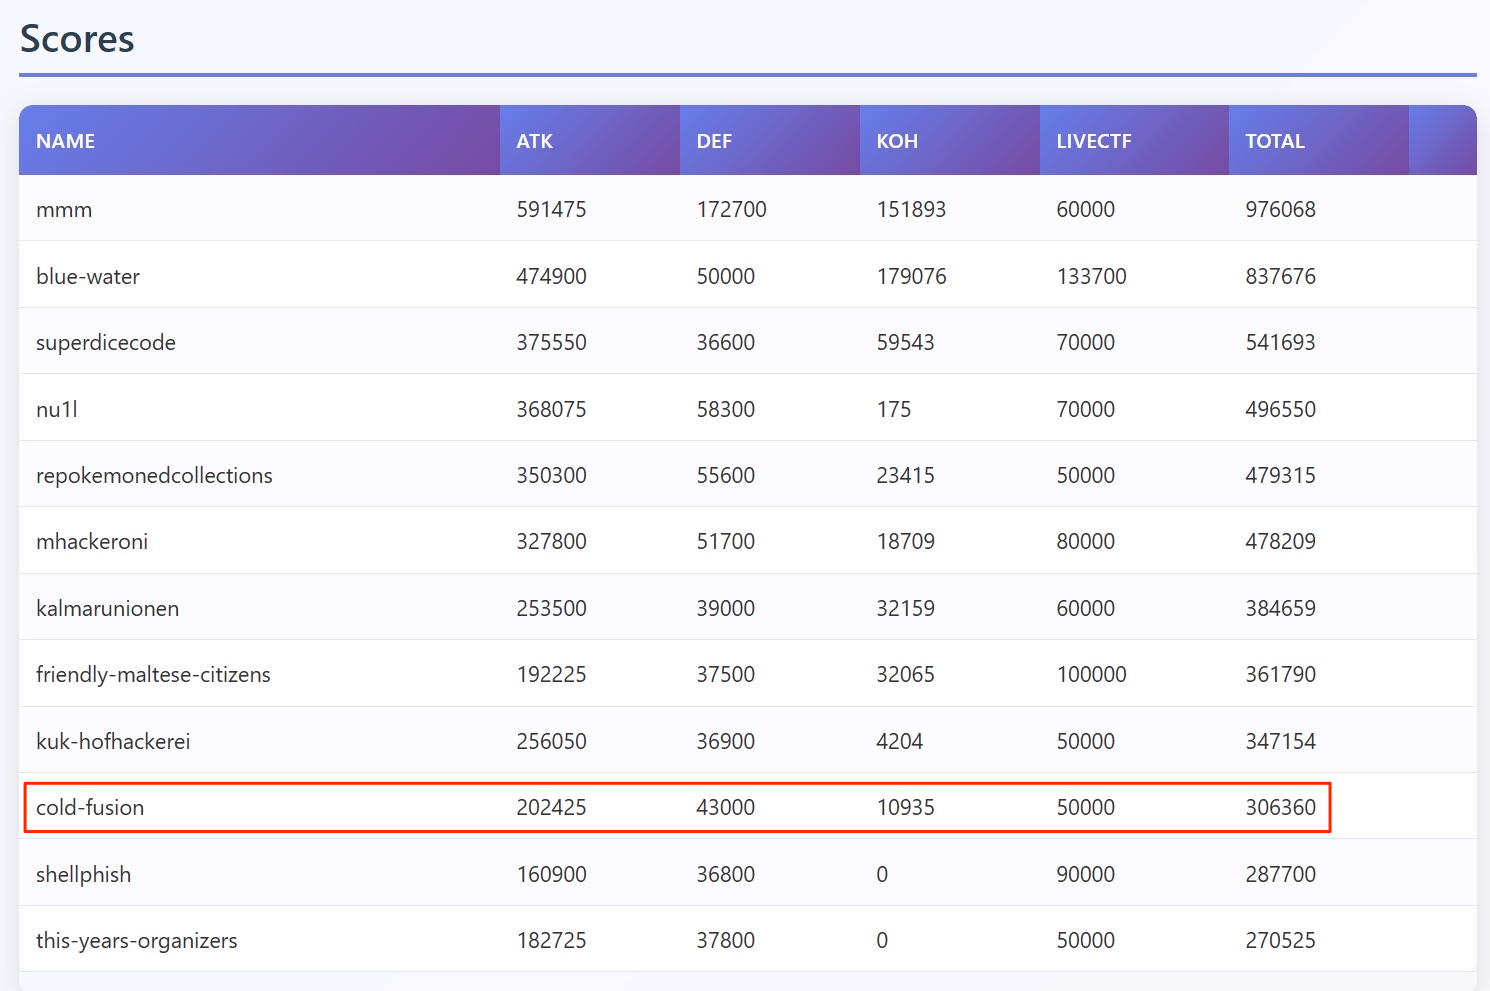The width and height of the screenshot is (1490, 991).
Task: Click the highlighted cold-fusion team name
Action: point(90,808)
